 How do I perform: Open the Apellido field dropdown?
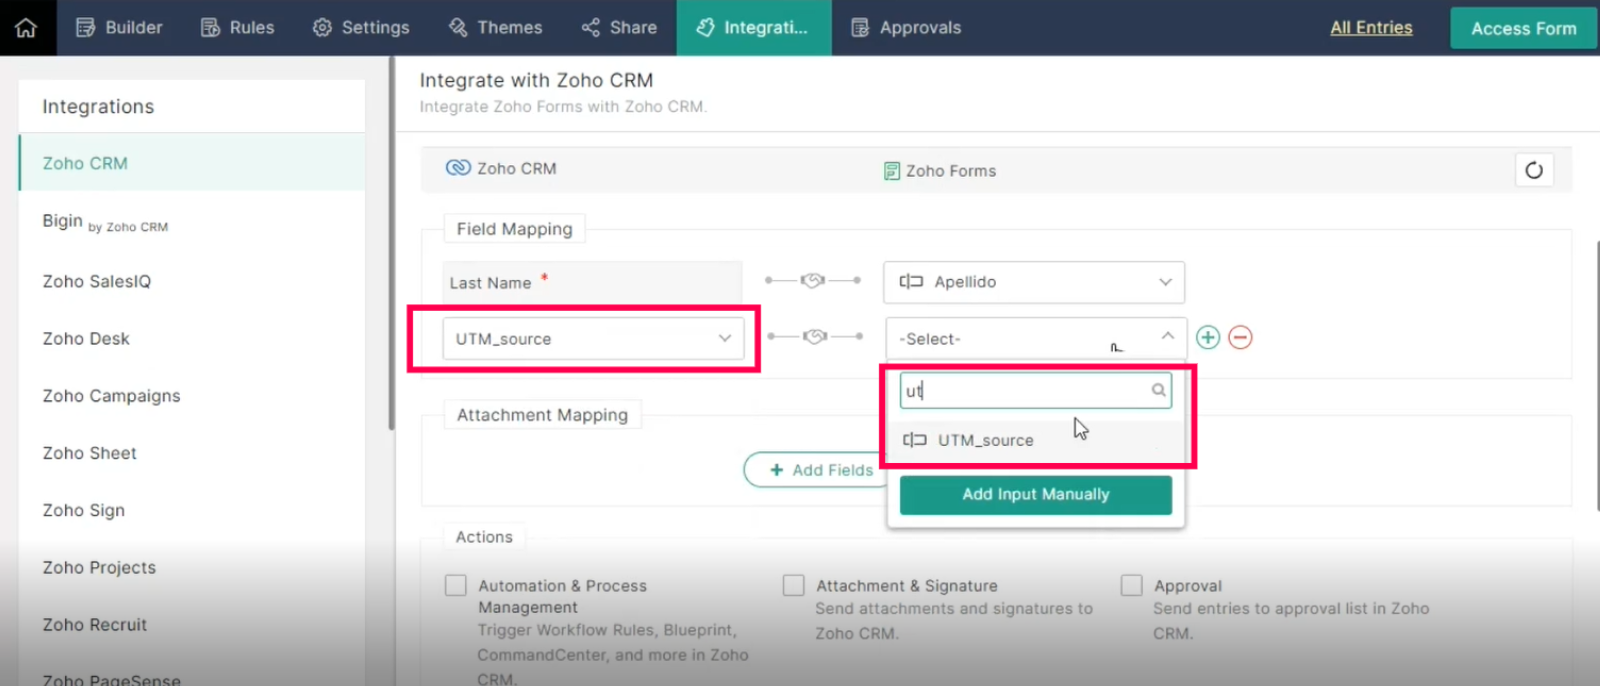(x=1034, y=282)
